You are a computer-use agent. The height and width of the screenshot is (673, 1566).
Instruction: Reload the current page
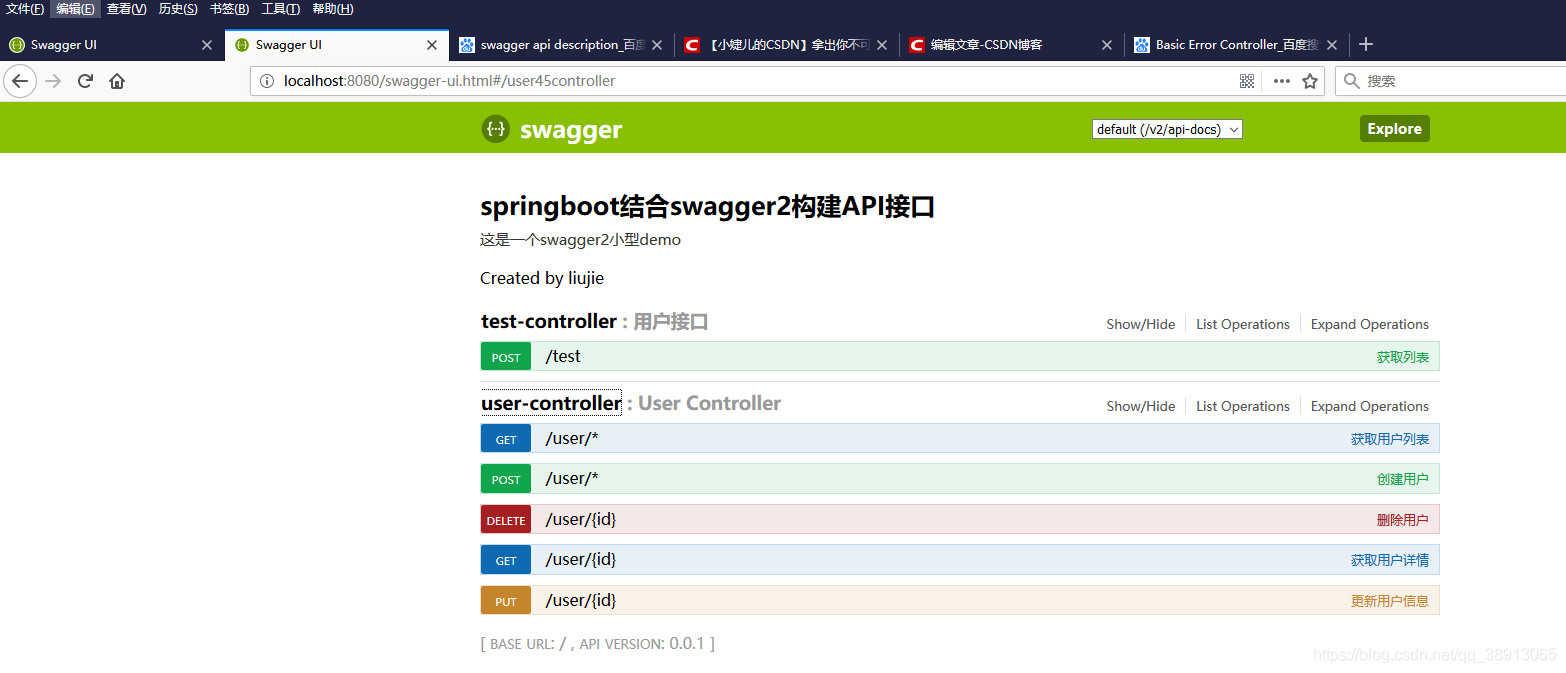click(x=85, y=81)
